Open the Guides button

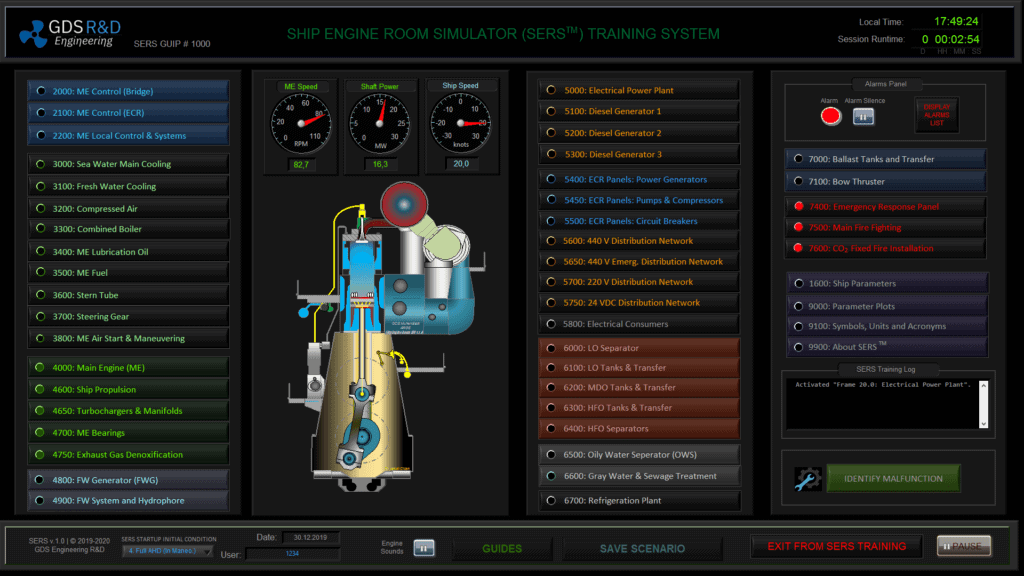(502, 549)
